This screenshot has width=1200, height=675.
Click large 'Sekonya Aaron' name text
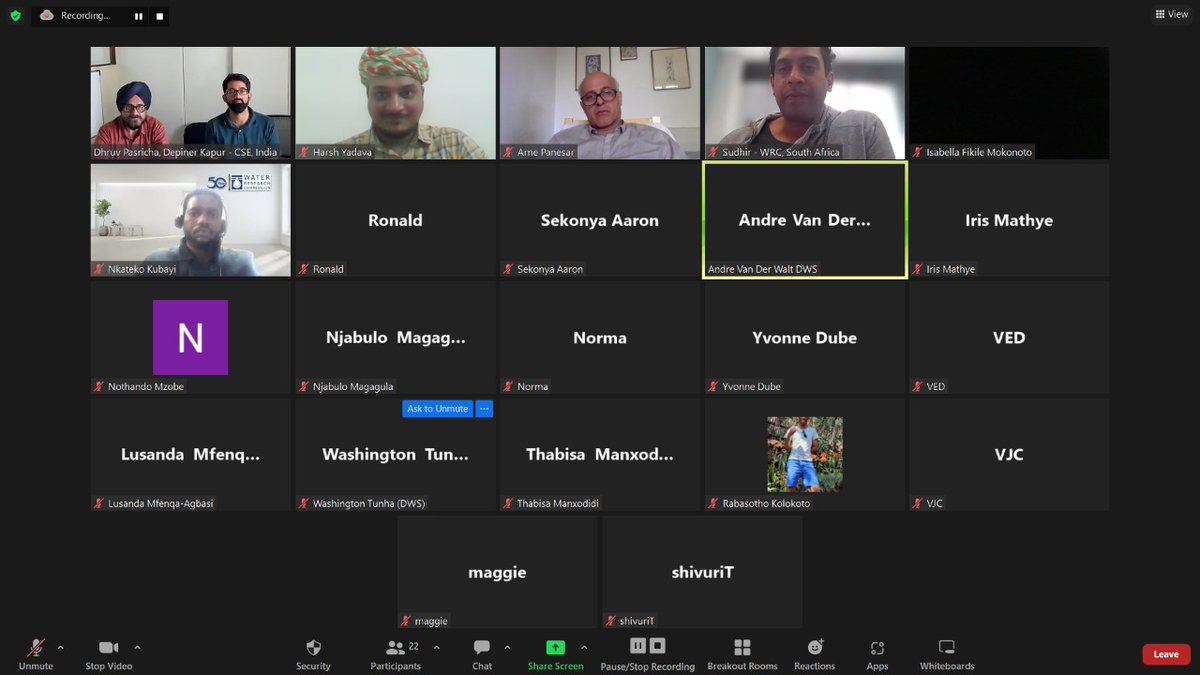(x=600, y=221)
